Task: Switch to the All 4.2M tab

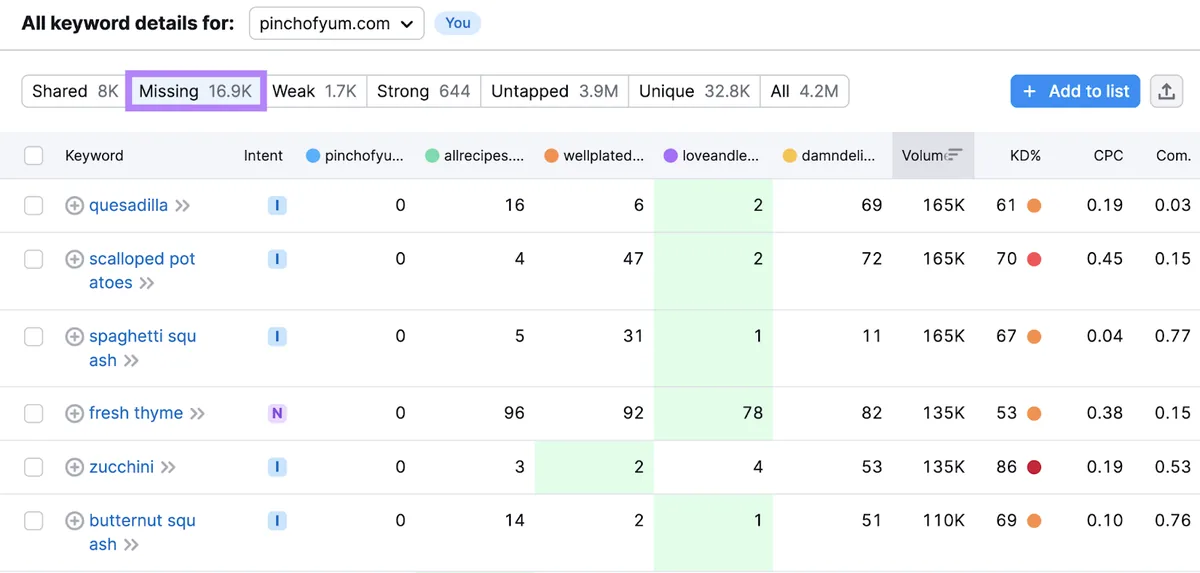Action: click(x=804, y=91)
